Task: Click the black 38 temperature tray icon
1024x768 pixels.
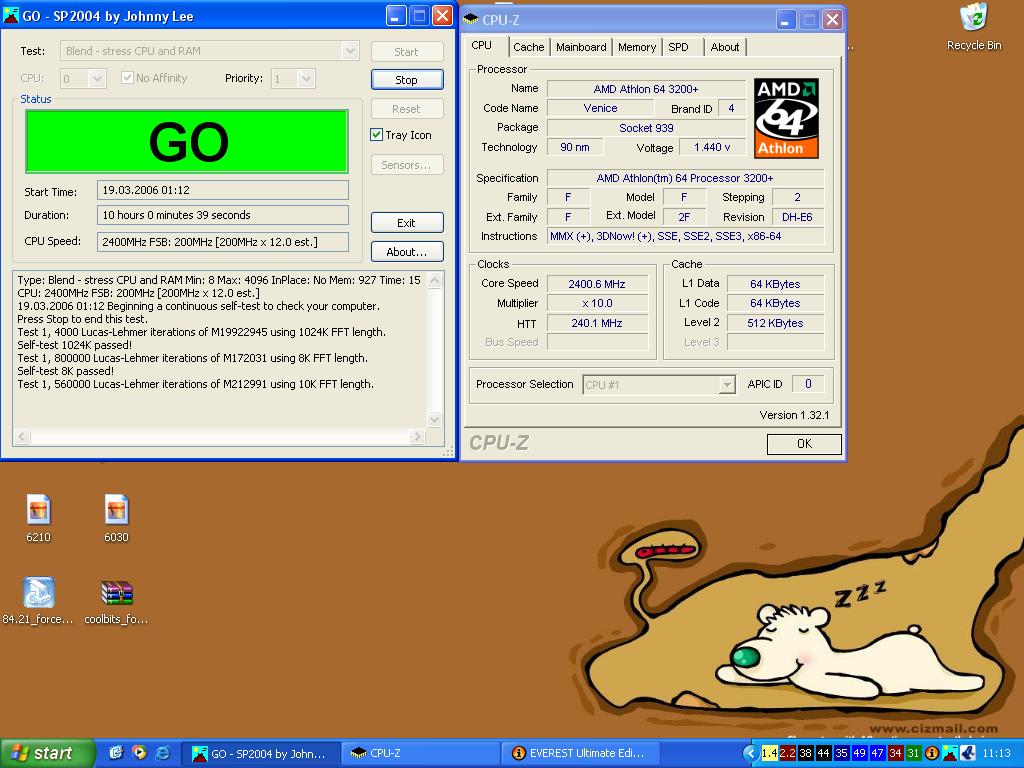Action: [805, 754]
